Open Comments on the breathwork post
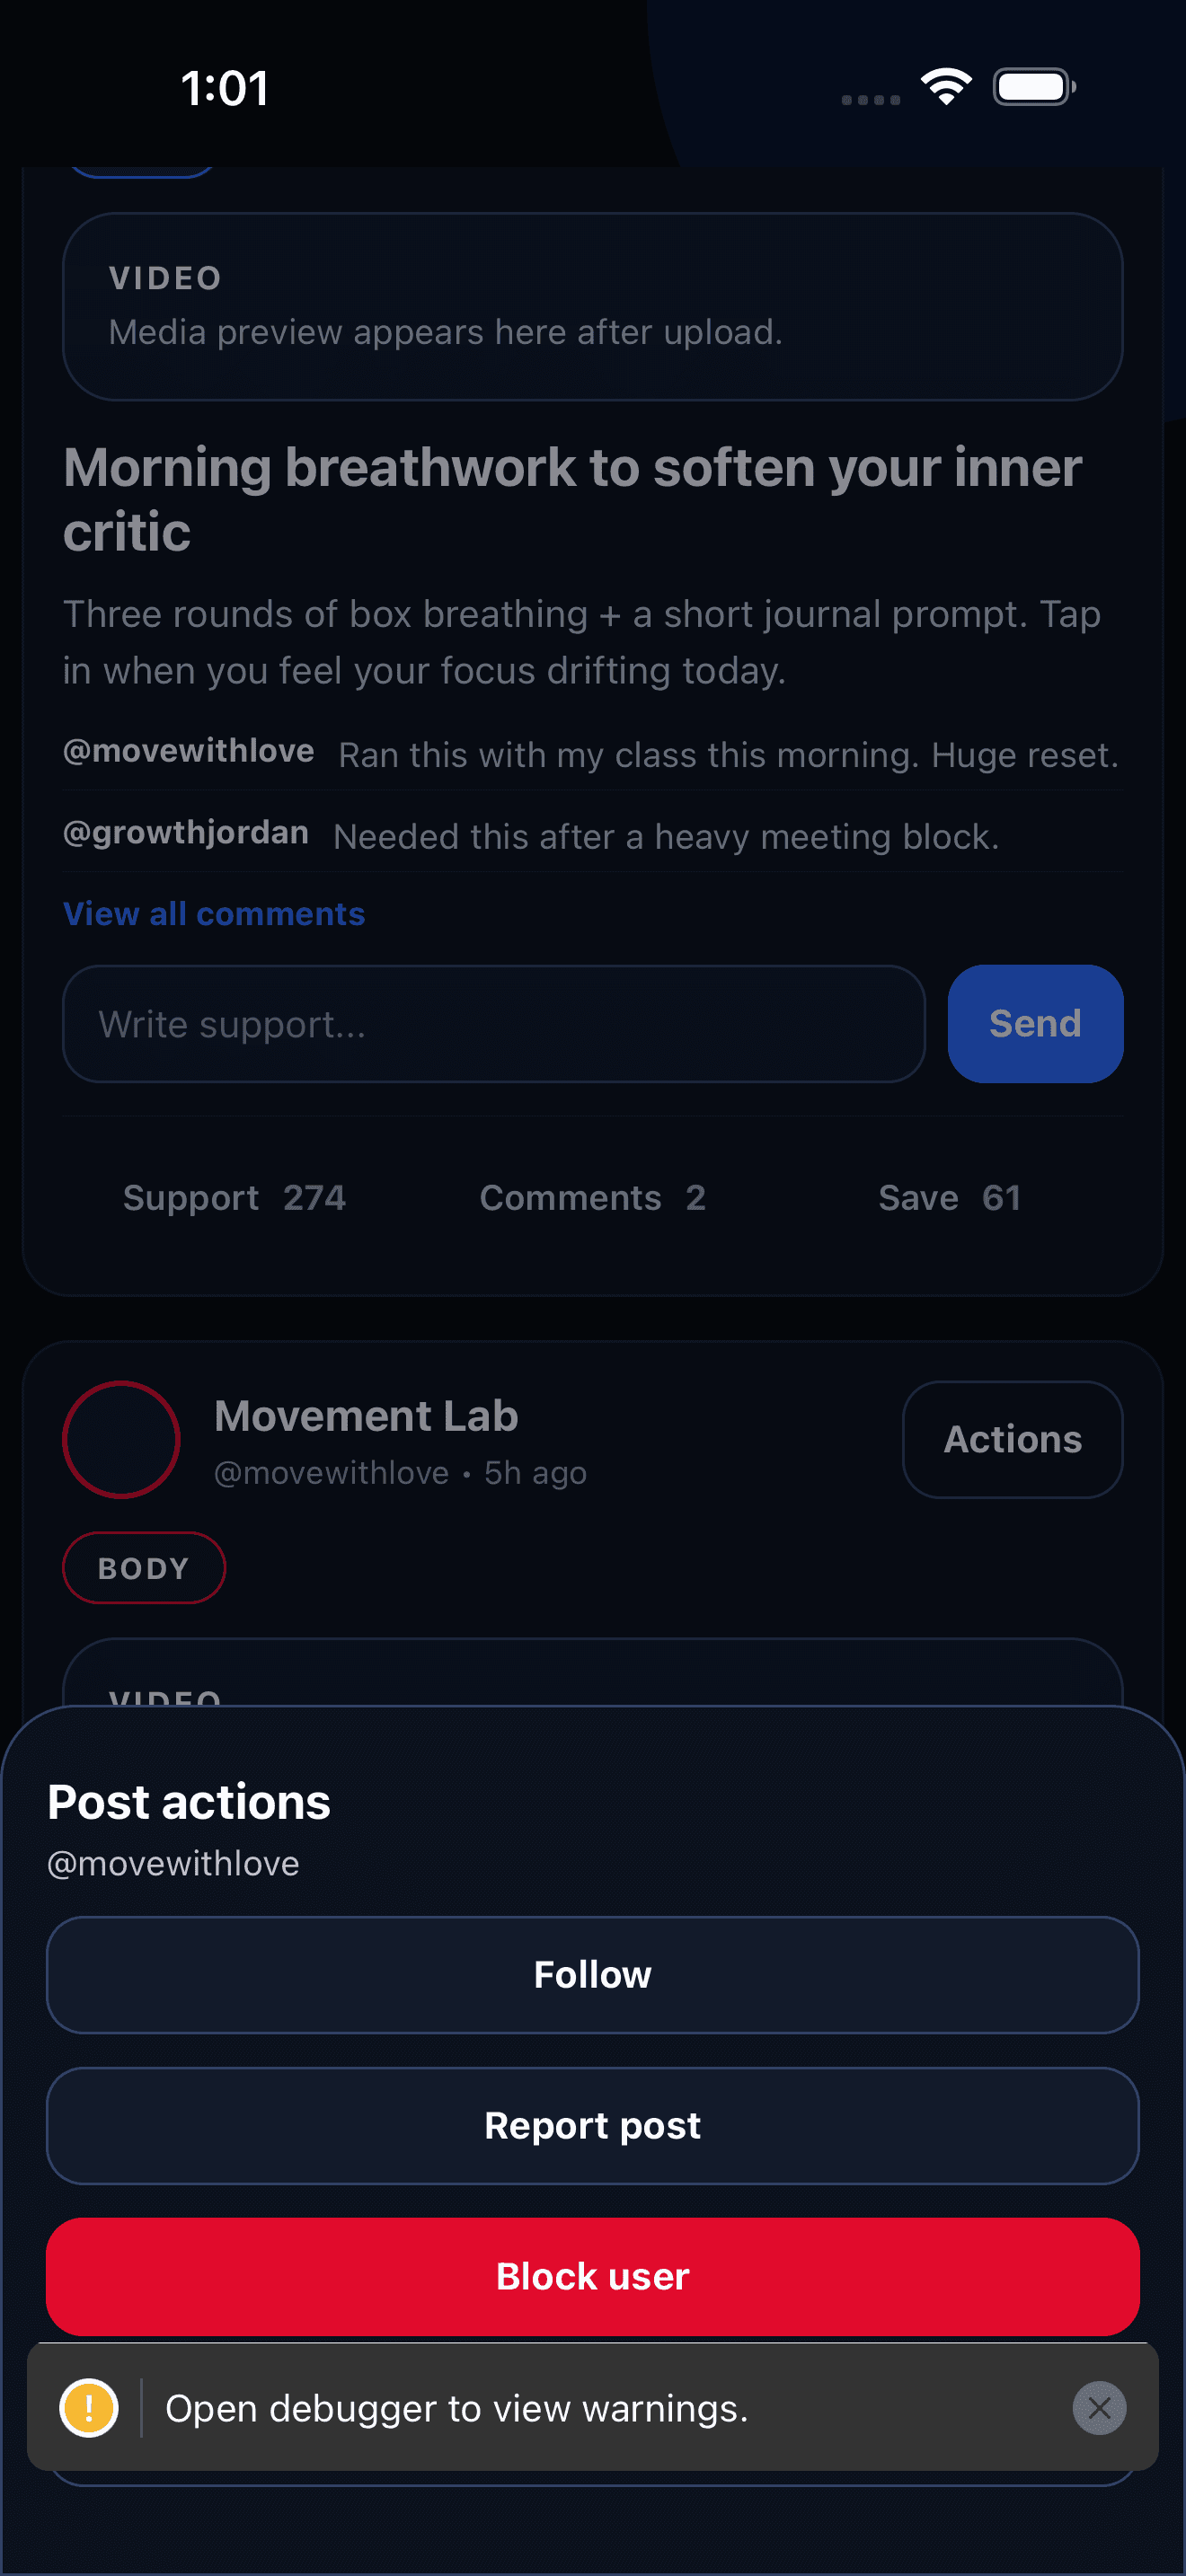Image resolution: width=1186 pixels, height=2576 pixels. [x=592, y=1197]
